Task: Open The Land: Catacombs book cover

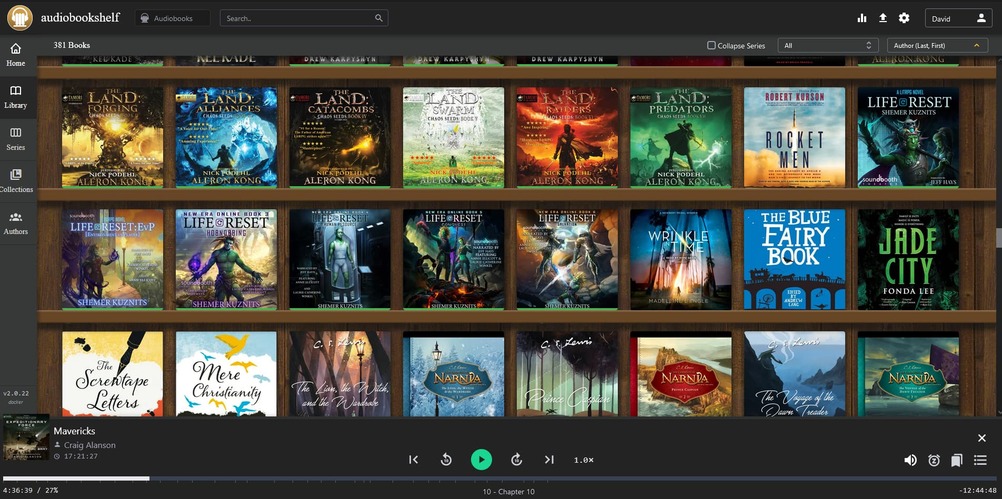Action: tap(340, 137)
